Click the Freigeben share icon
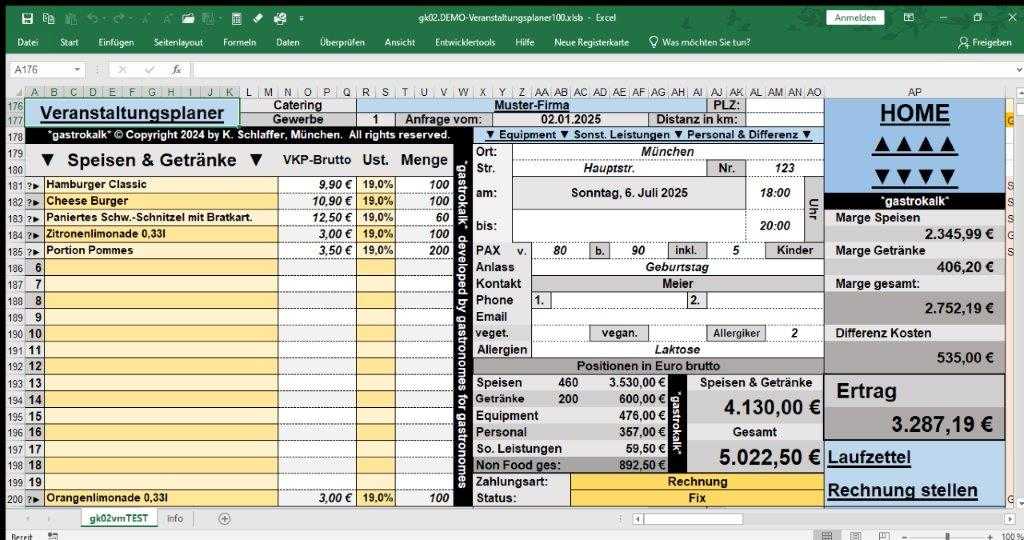 [984, 42]
